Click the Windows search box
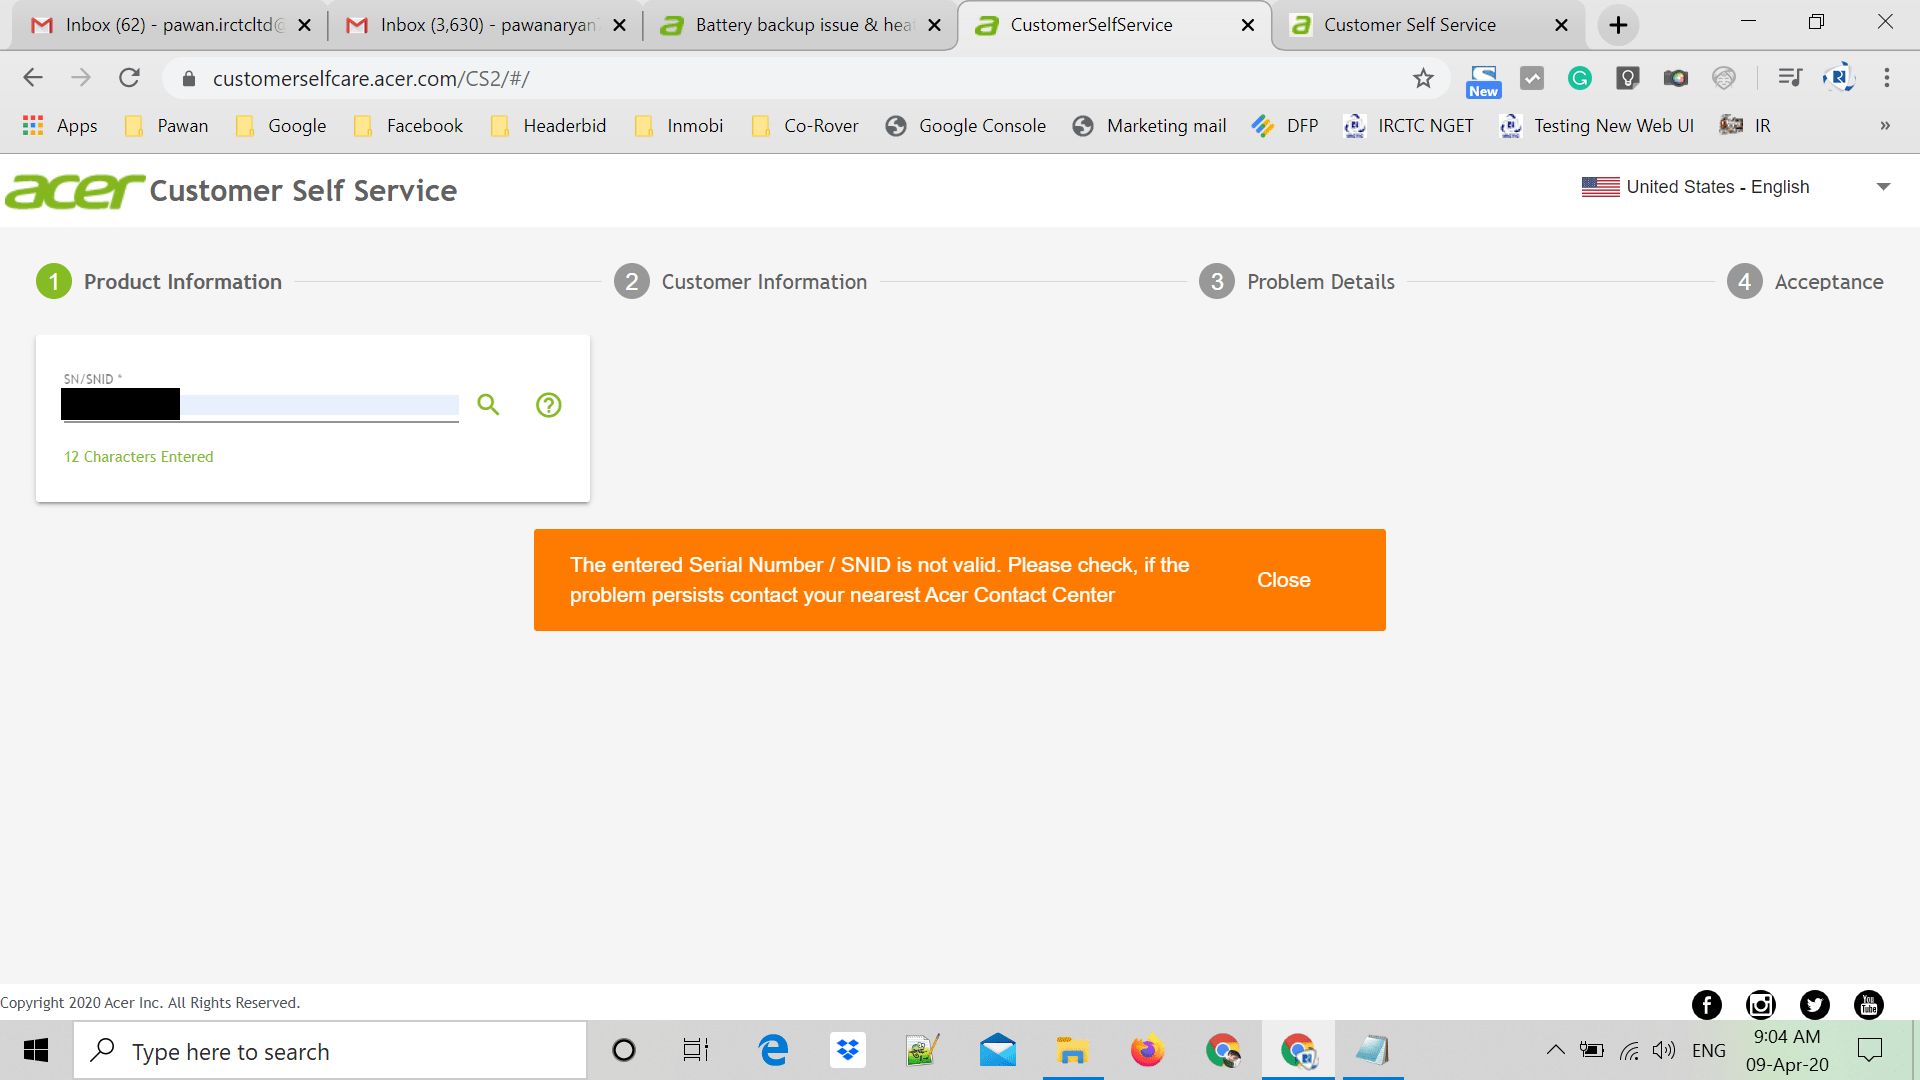Image resolution: width=1920 pixels, height=1080 pixels. (x=330, y=1050)
